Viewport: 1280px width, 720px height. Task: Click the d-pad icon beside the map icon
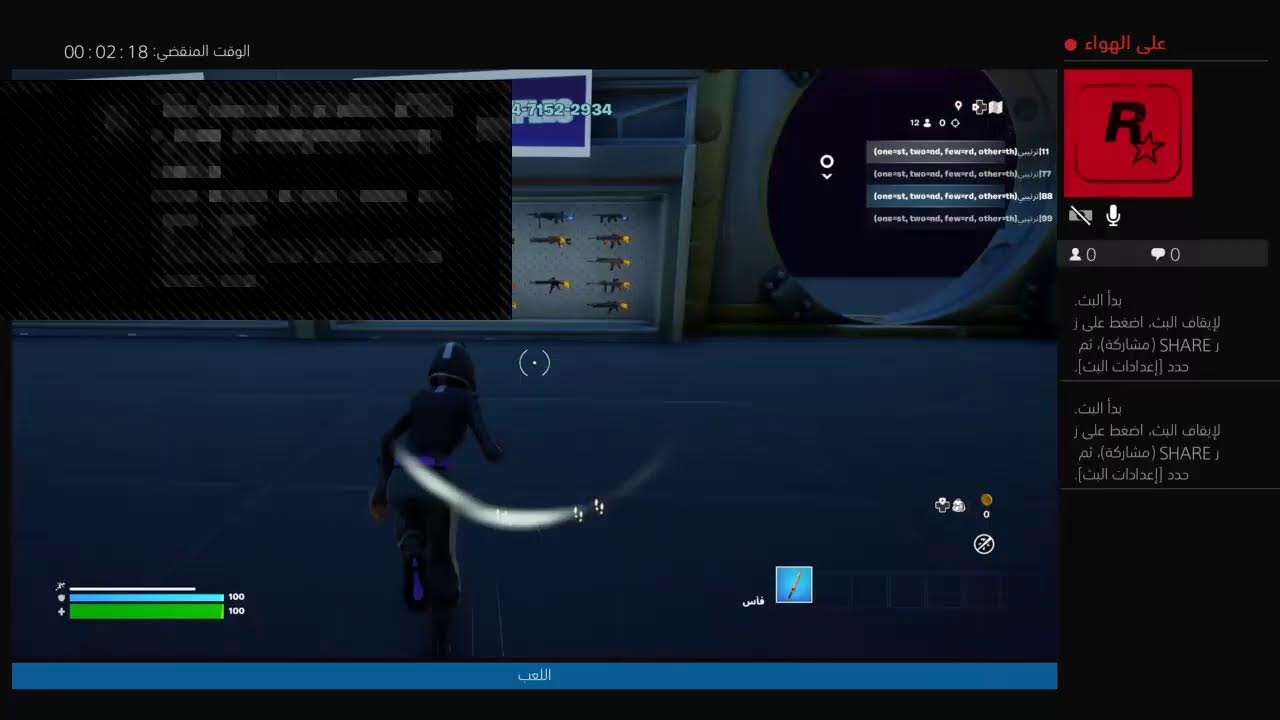point(979,107)
